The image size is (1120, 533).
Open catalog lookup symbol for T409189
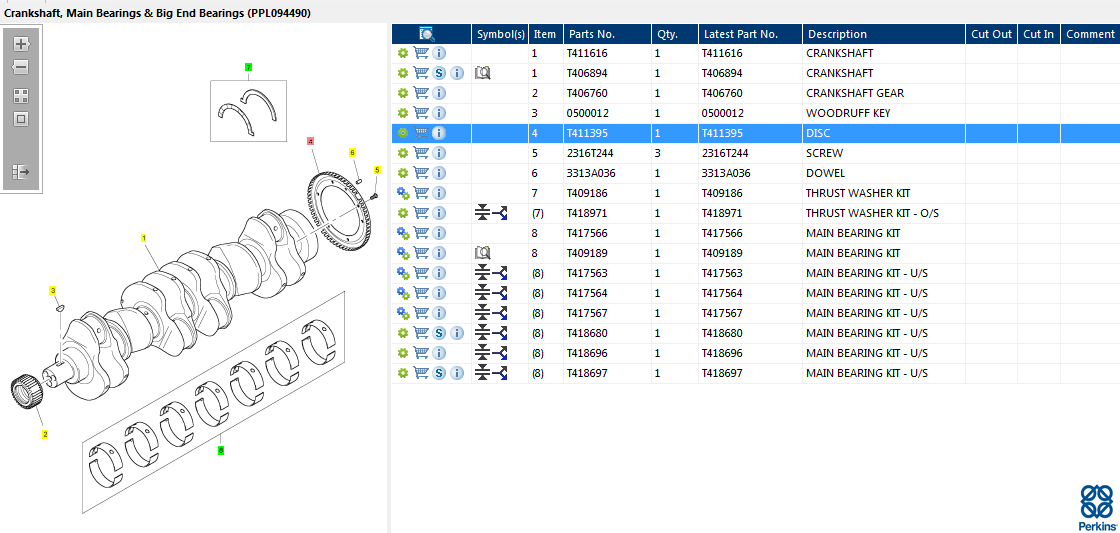(x=483, y=253)
